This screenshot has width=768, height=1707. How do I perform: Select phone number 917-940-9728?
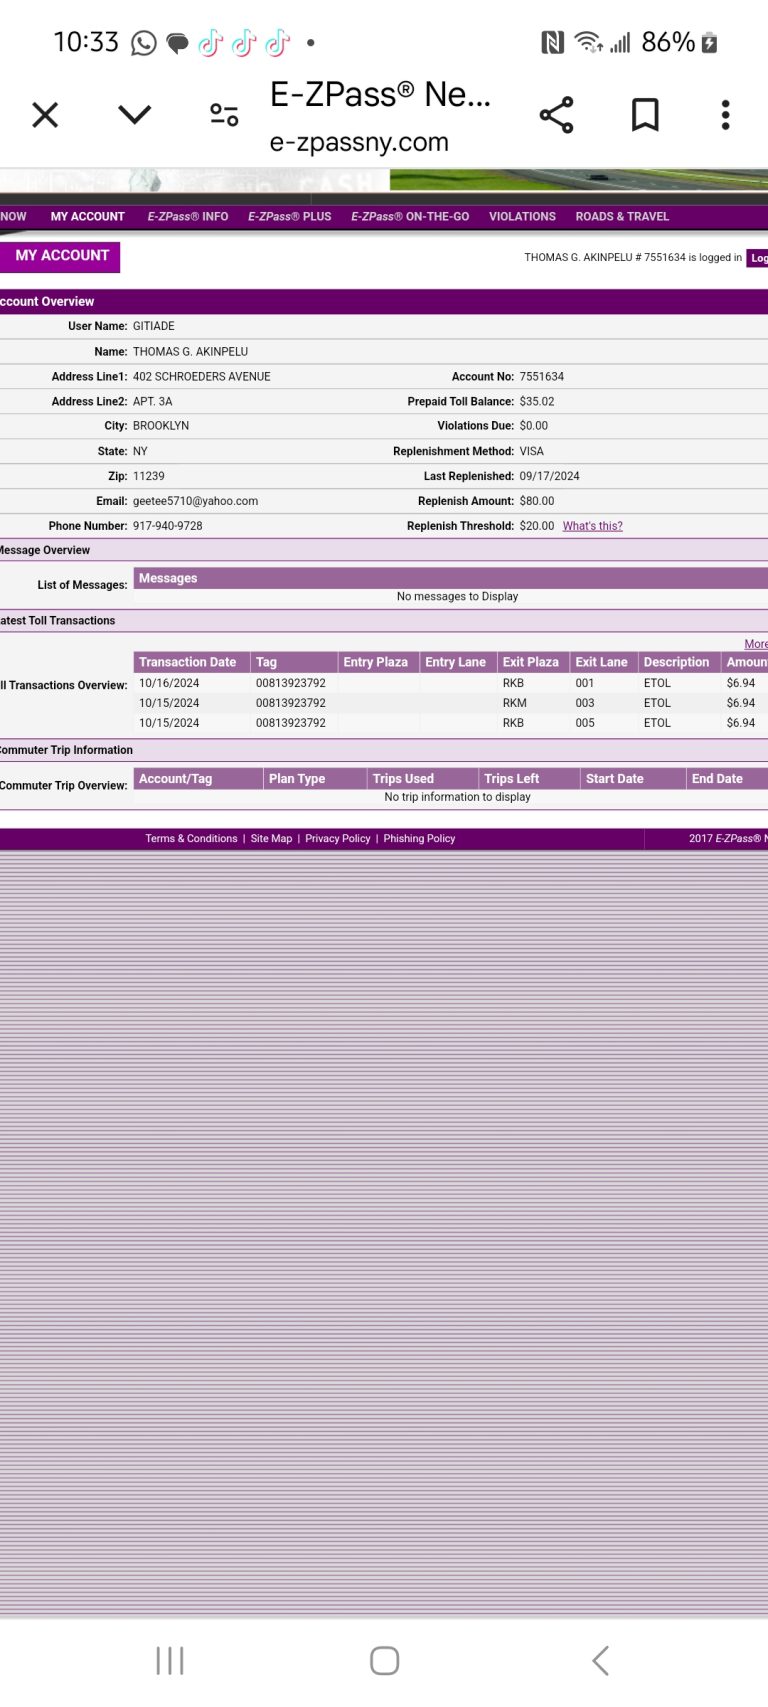(x=167, y=526)
